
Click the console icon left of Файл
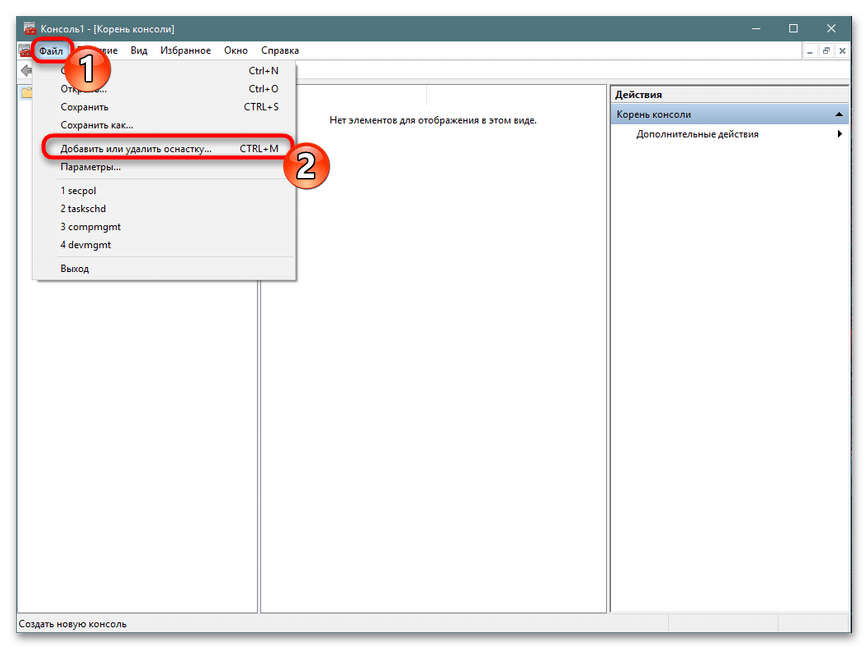coord(25,50)
